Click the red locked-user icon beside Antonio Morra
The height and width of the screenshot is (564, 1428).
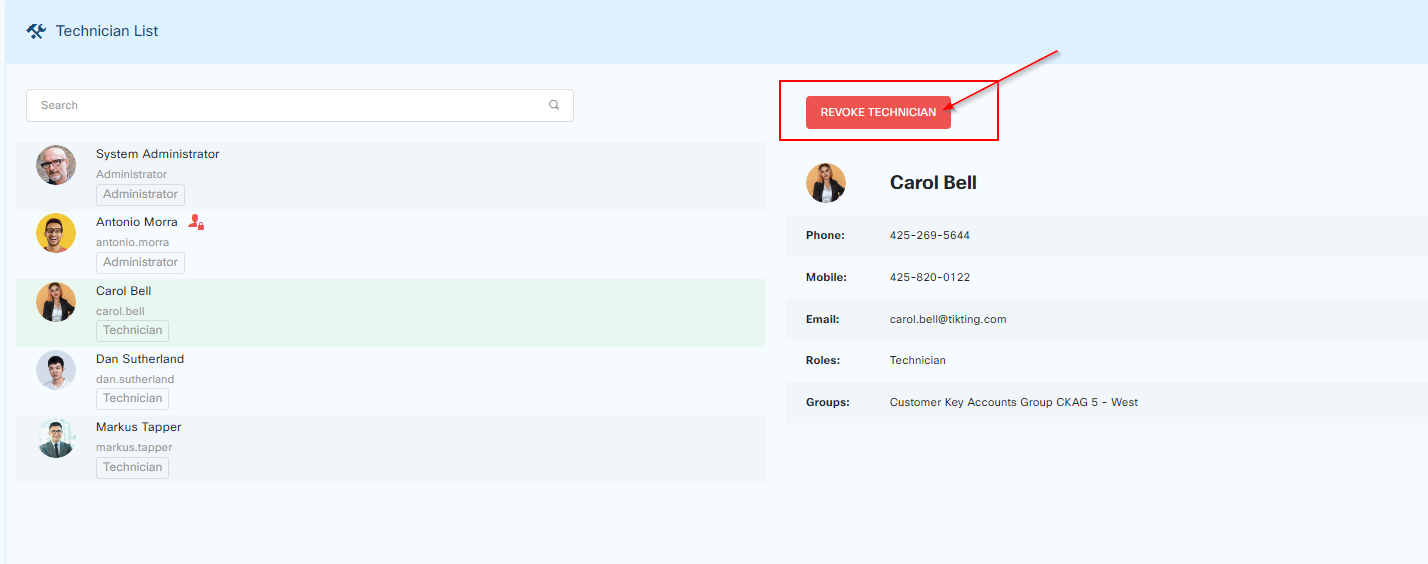tap(196, 222)
